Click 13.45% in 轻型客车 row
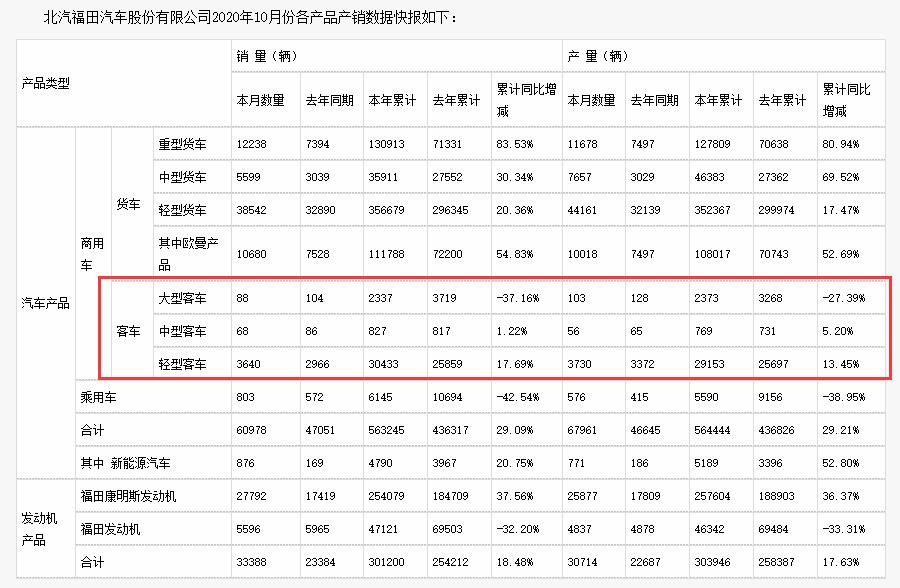The image size is (900, 588). (840, 364)
